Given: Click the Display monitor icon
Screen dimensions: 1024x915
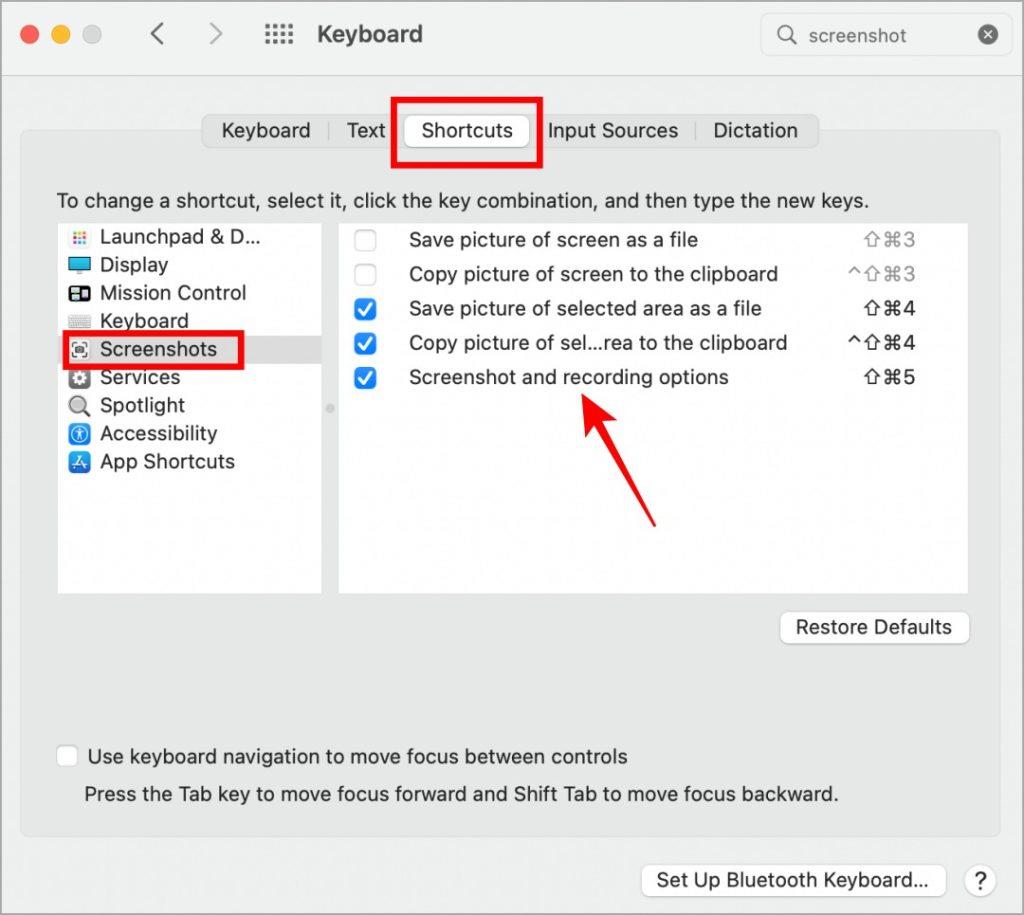Looking at the screenshot, I should pyautogui.click(x=80, y=265).
